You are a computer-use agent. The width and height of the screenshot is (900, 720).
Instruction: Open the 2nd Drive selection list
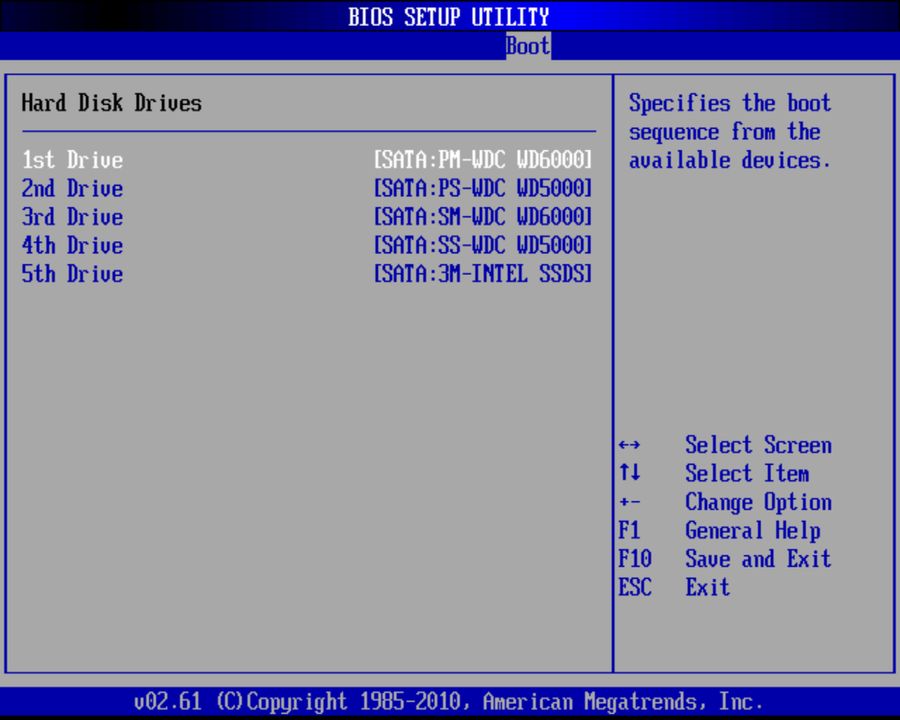[x=70, y=189]
